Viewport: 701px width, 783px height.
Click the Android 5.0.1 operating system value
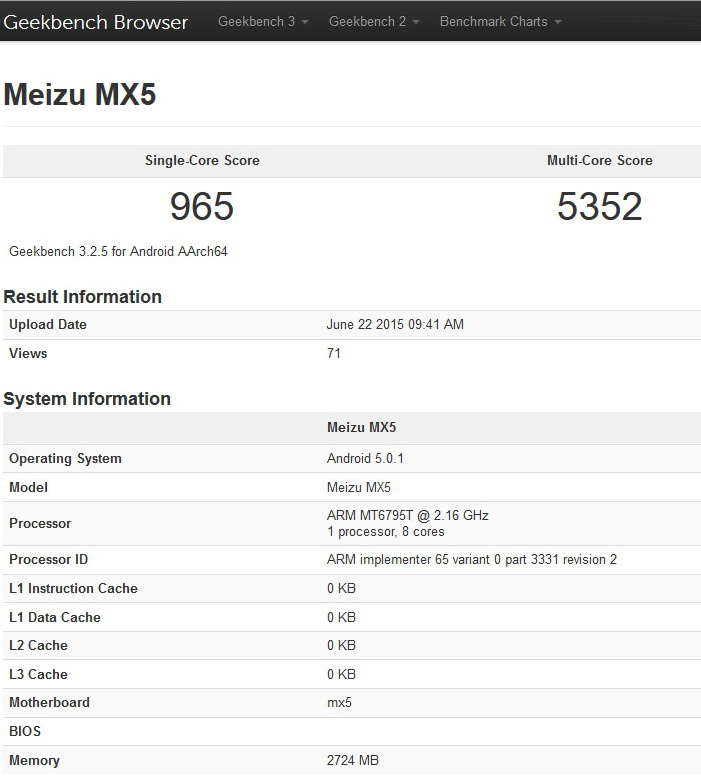click(x=365, y=459)
